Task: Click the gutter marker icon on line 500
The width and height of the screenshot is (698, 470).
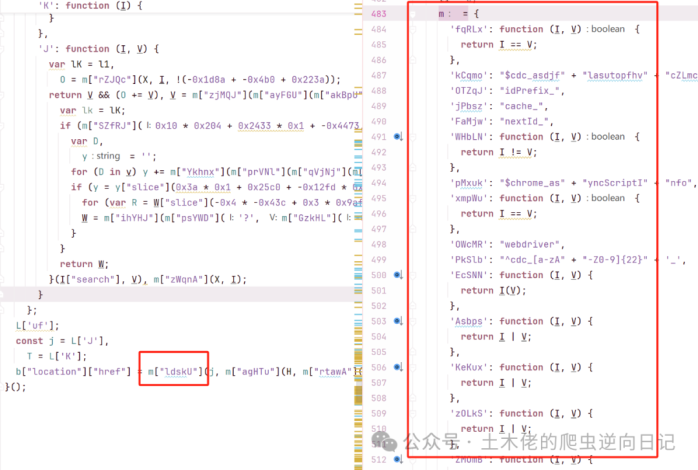Action: pos(398,275)
